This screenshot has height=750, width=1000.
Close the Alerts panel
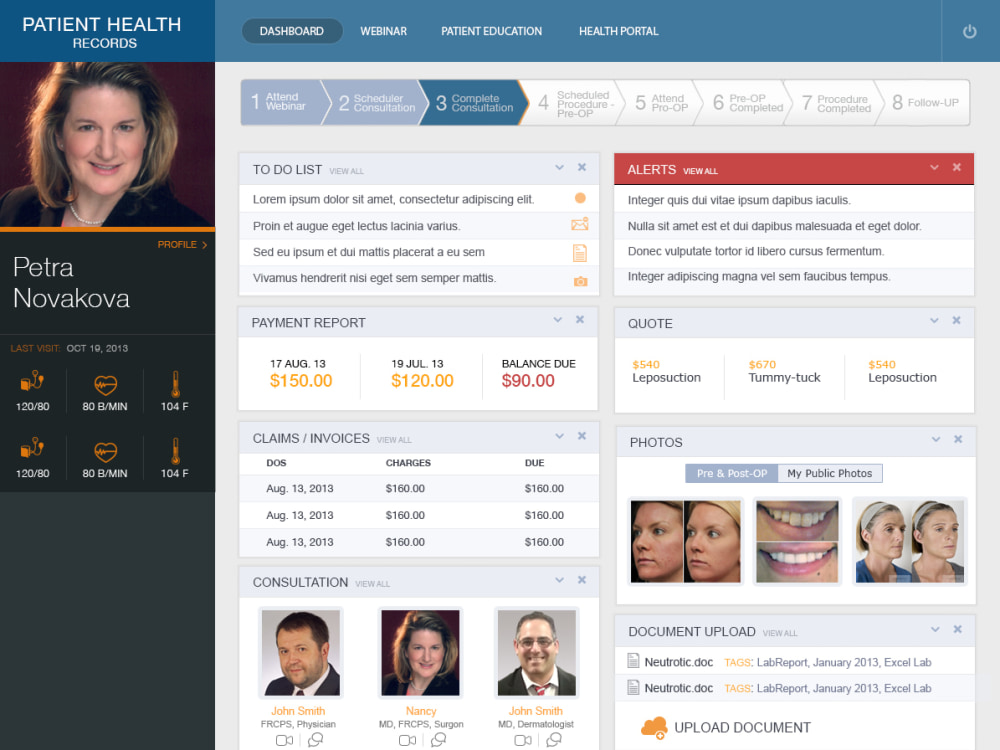pyautogui.click(x=957, y=167)
